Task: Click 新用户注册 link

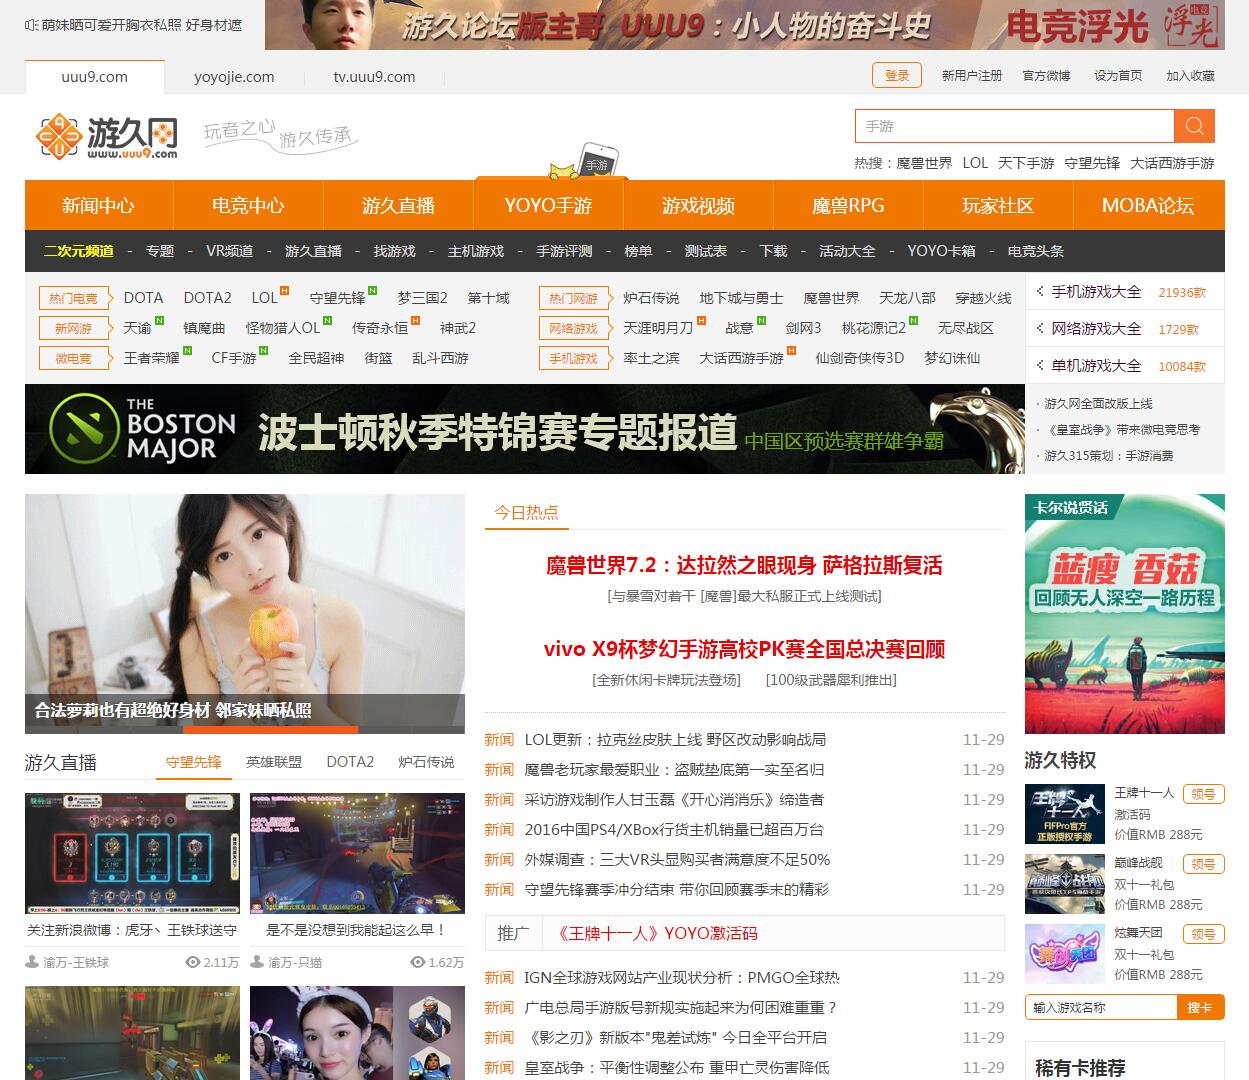Action: (x=972, y=76)
